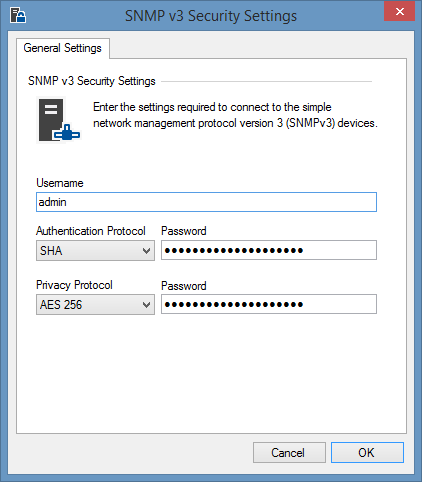Screen dimensions: 422x482
Task: Click the server network device icon
Action: pos(59,120)
